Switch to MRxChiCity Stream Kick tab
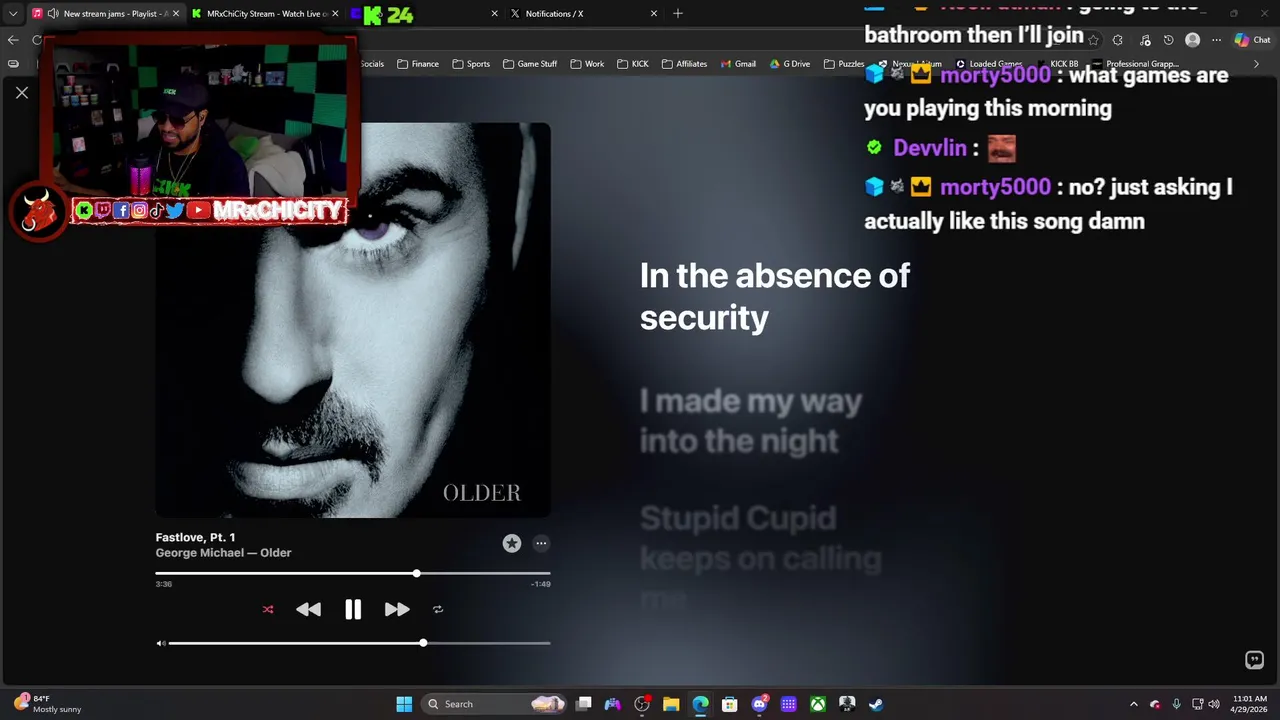 coord(265,14)
